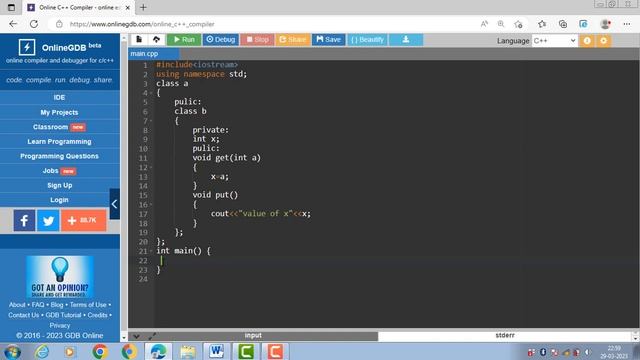Click the browser Read Aloud icon
640x360 pixels.
tap(484, 24)
